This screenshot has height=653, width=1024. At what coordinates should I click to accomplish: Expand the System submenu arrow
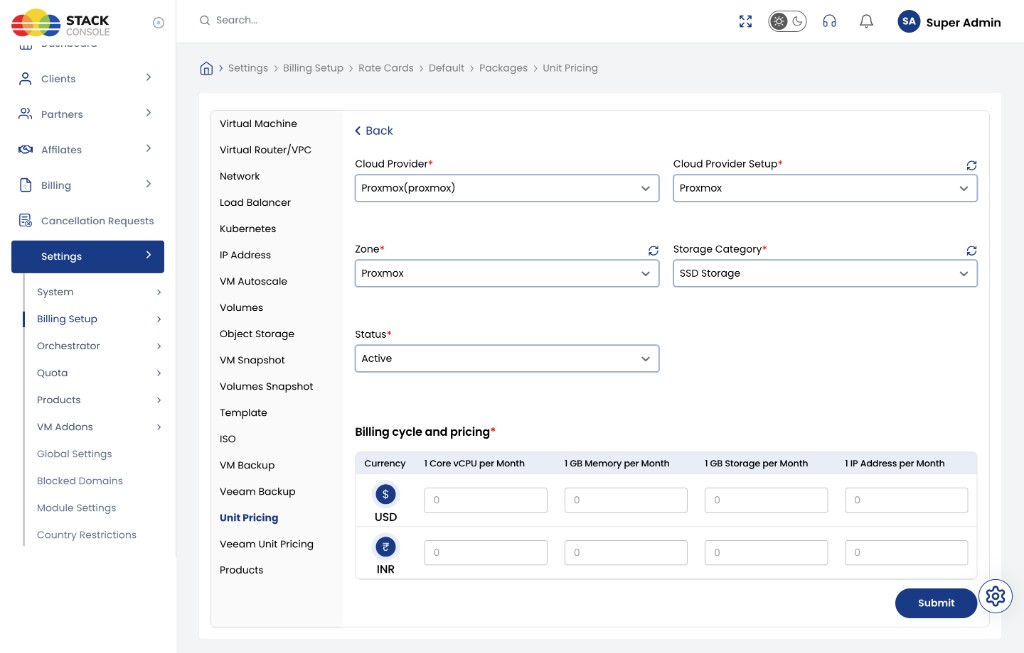point(159,293)
